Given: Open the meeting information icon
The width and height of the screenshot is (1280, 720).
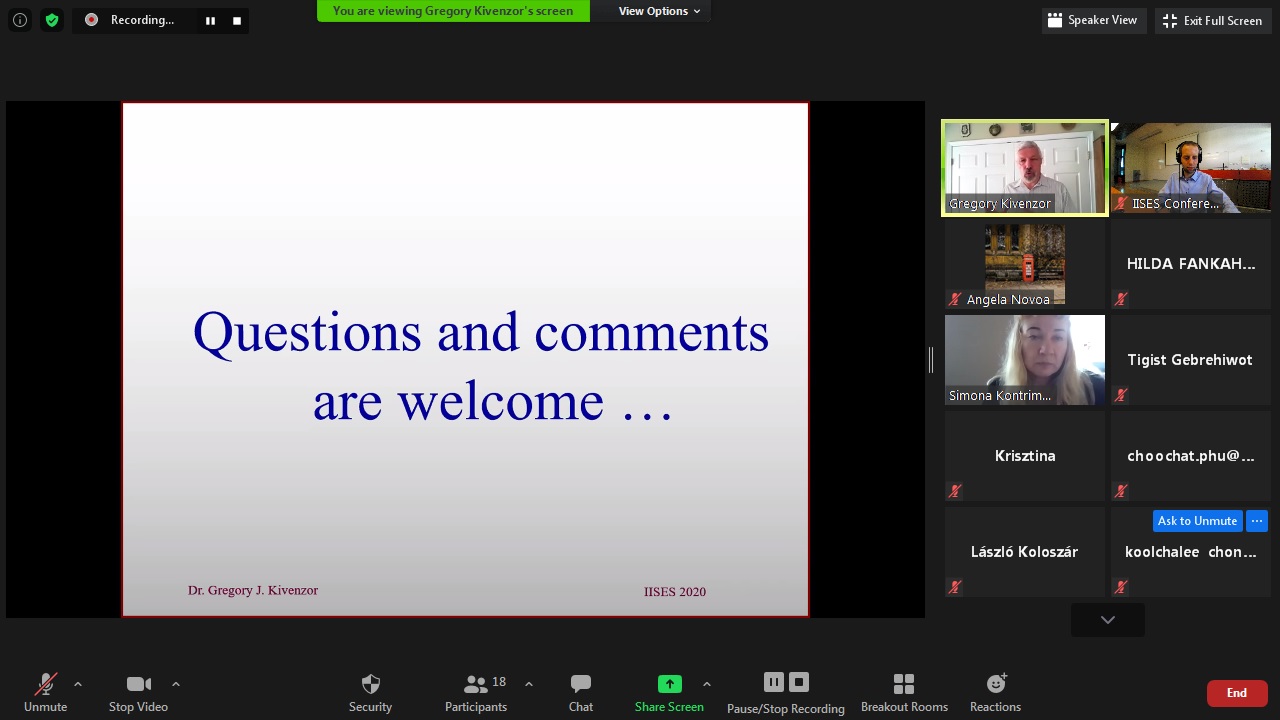Looking at the screenshot, I should pyautogui.click(x=20, y=20).
